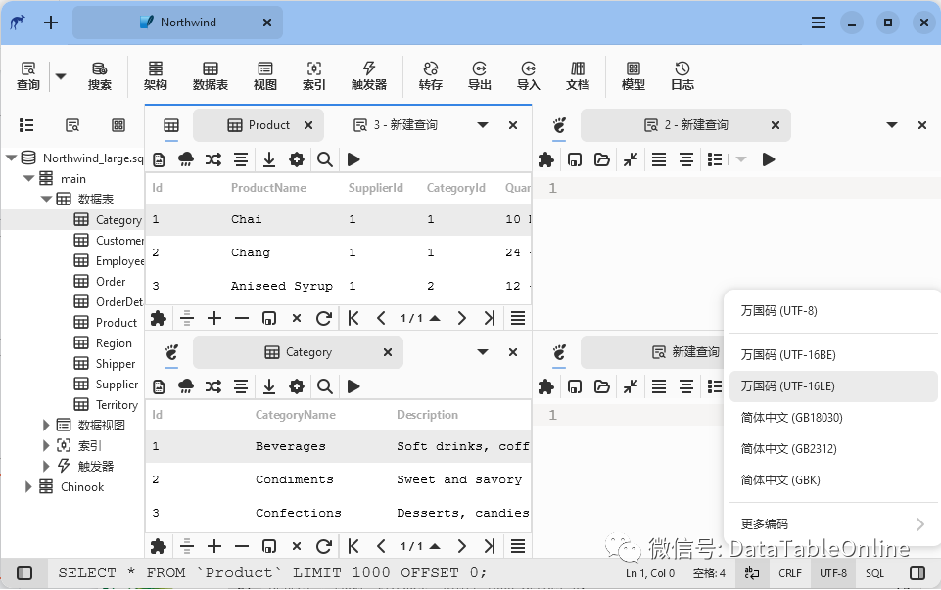Switch to the Northwind connection tab
This screenshot has width=941, height=590.
coord(178,22)
